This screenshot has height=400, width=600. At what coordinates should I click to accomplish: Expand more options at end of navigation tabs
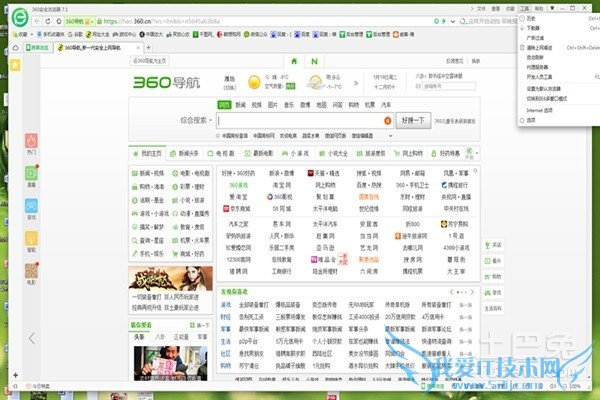point(477,153)
